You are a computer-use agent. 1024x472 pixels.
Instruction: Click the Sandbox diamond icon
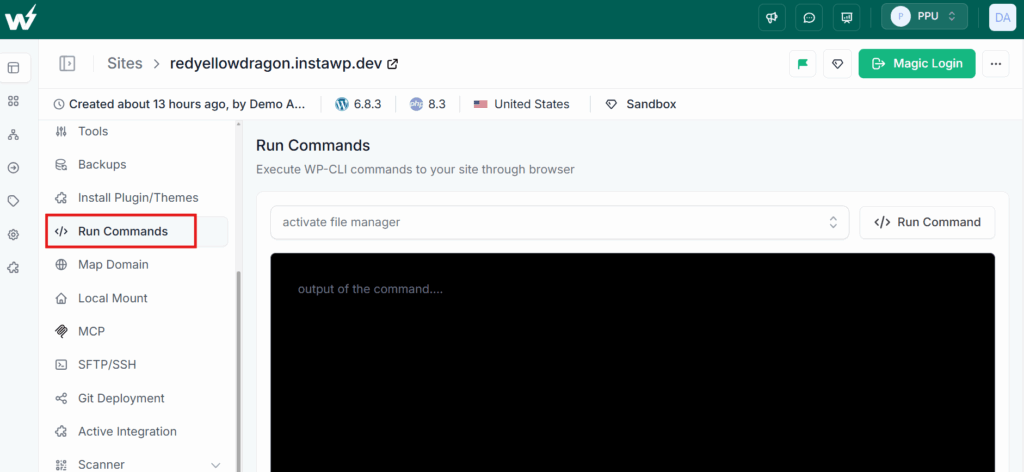click(x=611, y=104)
